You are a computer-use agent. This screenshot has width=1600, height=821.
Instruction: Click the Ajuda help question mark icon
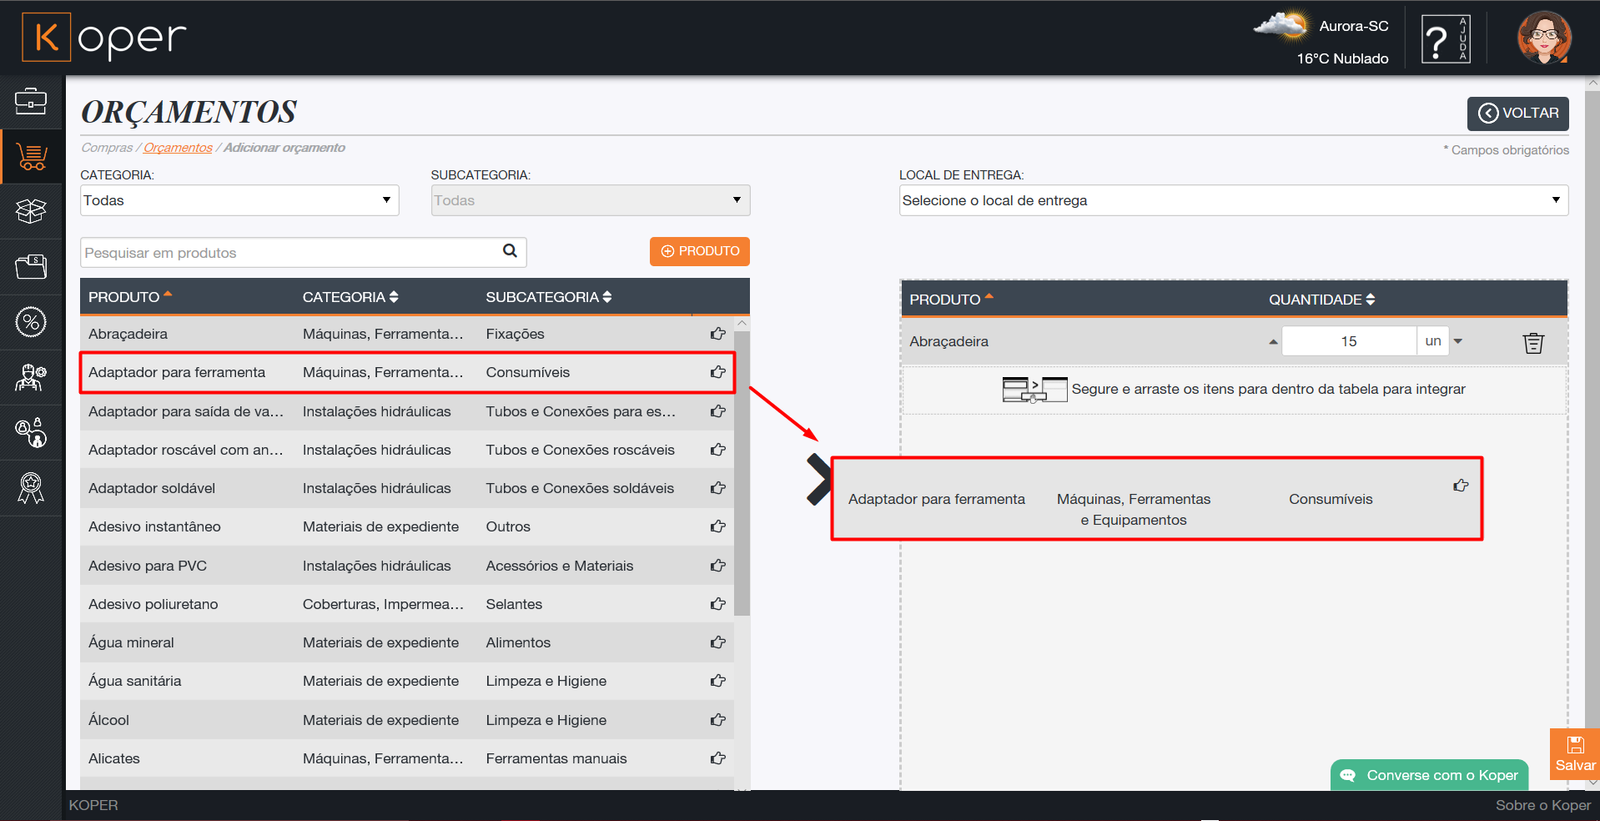[x=1445, y=40]
